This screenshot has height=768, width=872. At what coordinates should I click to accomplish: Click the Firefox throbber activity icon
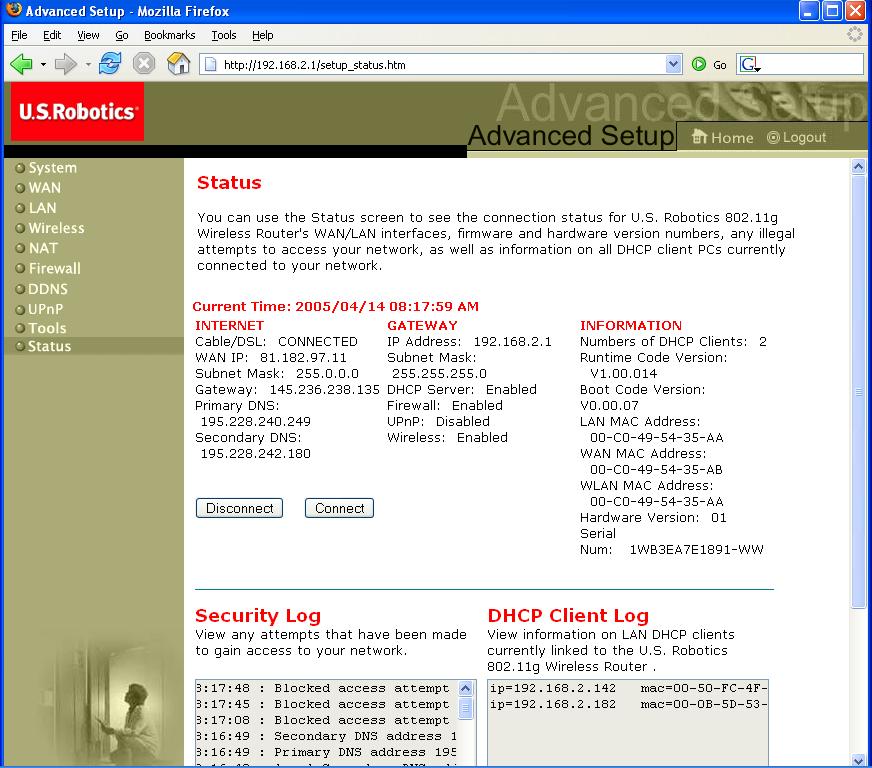click(854, 34)
